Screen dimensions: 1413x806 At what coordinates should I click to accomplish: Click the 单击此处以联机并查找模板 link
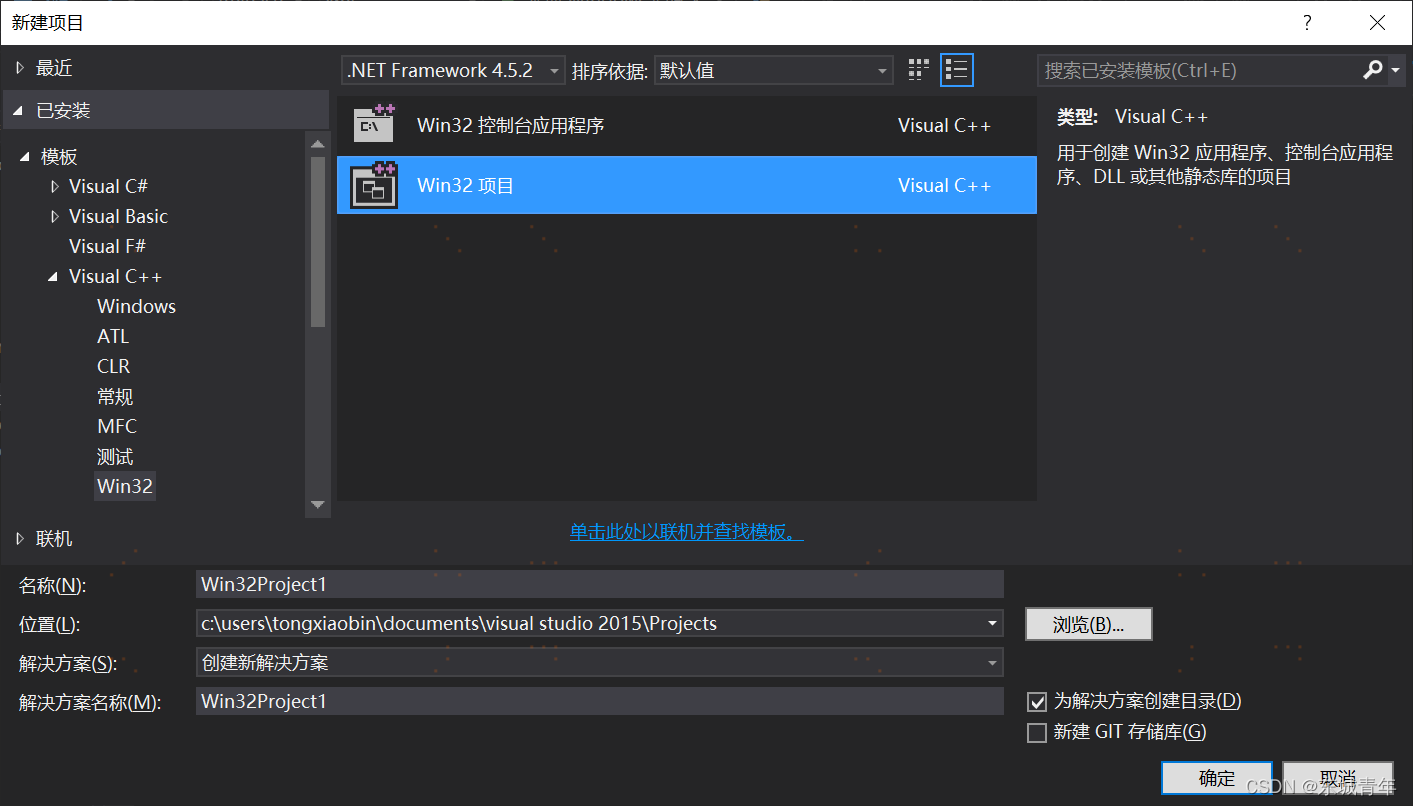(686, 532)
